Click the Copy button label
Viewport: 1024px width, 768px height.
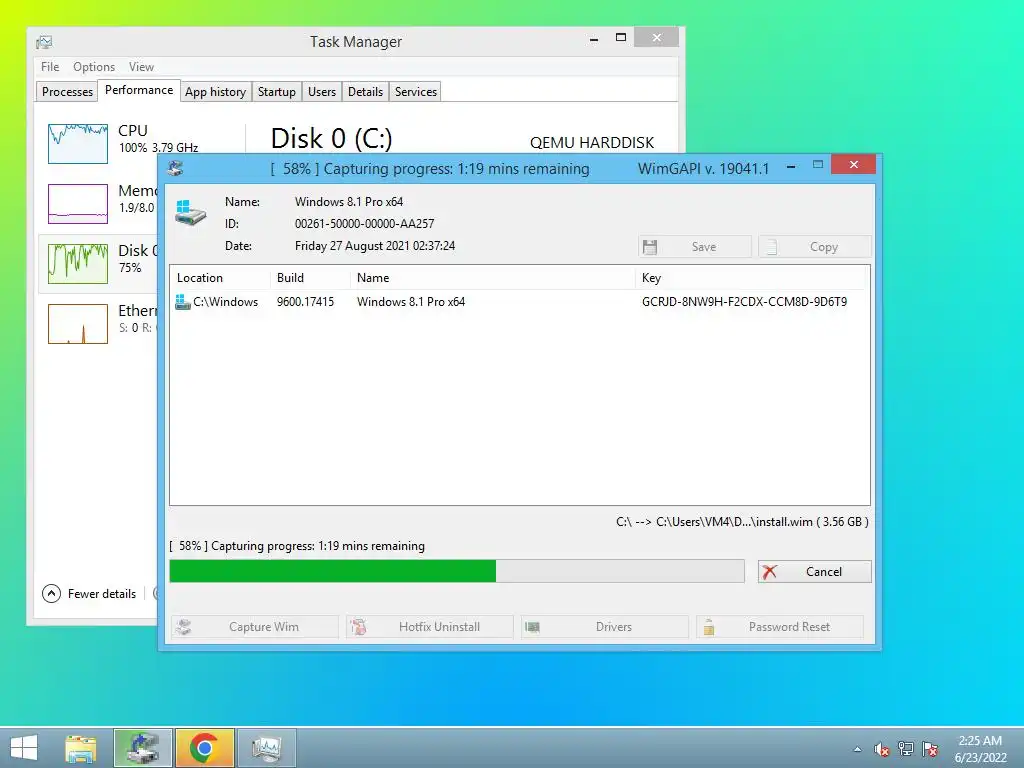point(824,247)
